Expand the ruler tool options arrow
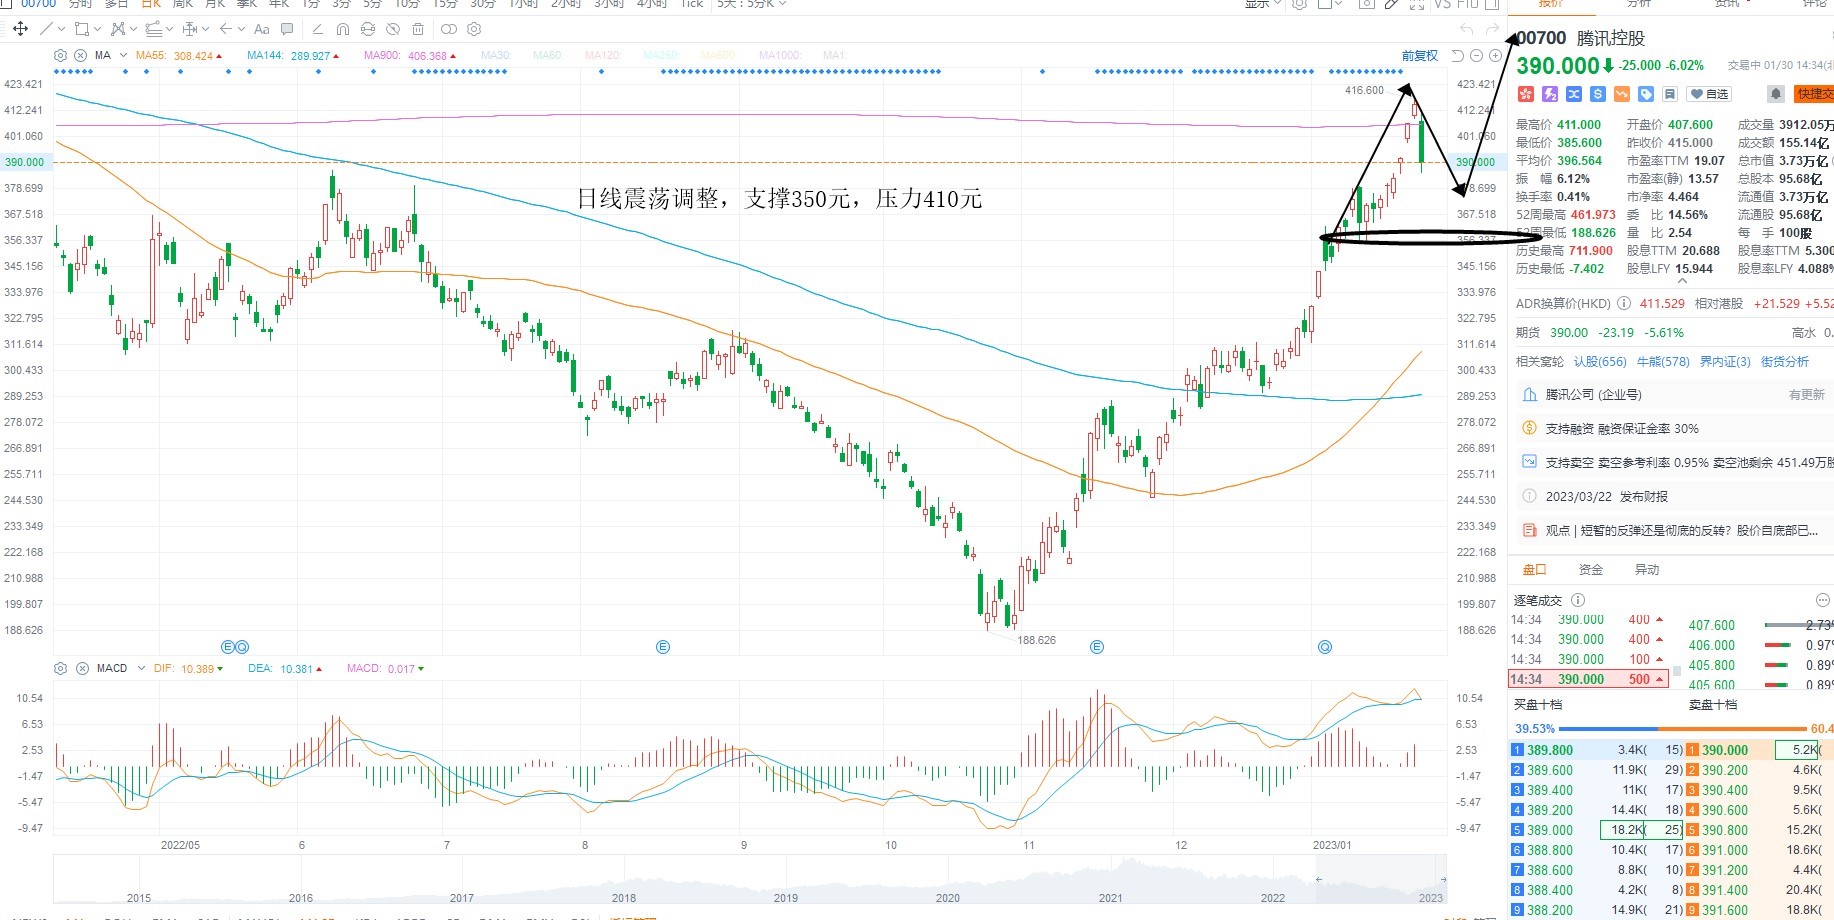The image size is (1834, 920). (x=205, y=29)
